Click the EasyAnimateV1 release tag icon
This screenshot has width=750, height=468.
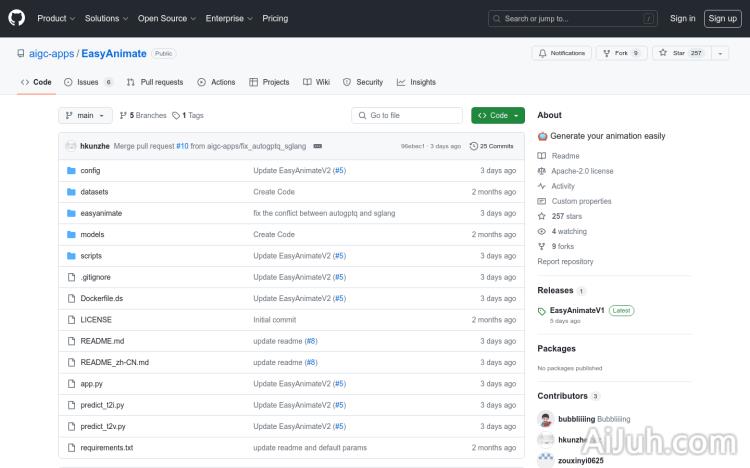click(542, 311)
